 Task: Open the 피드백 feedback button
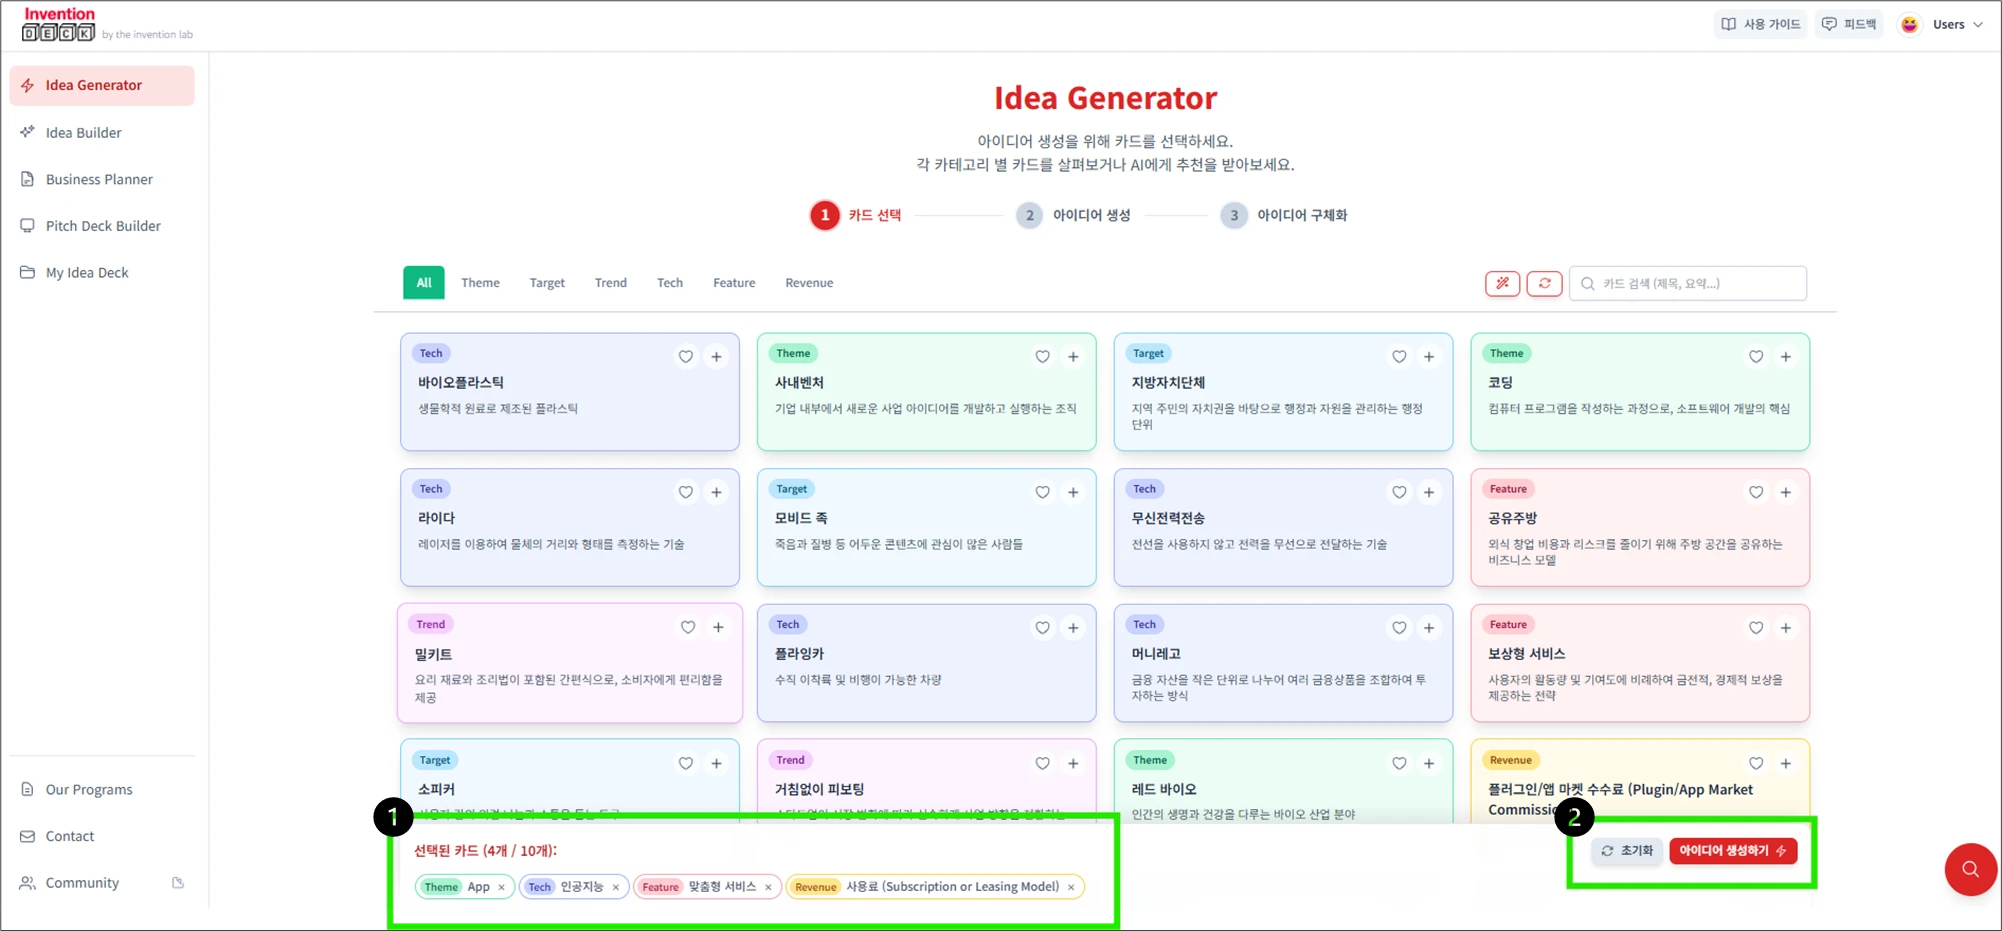click(x=1849, y=24)
